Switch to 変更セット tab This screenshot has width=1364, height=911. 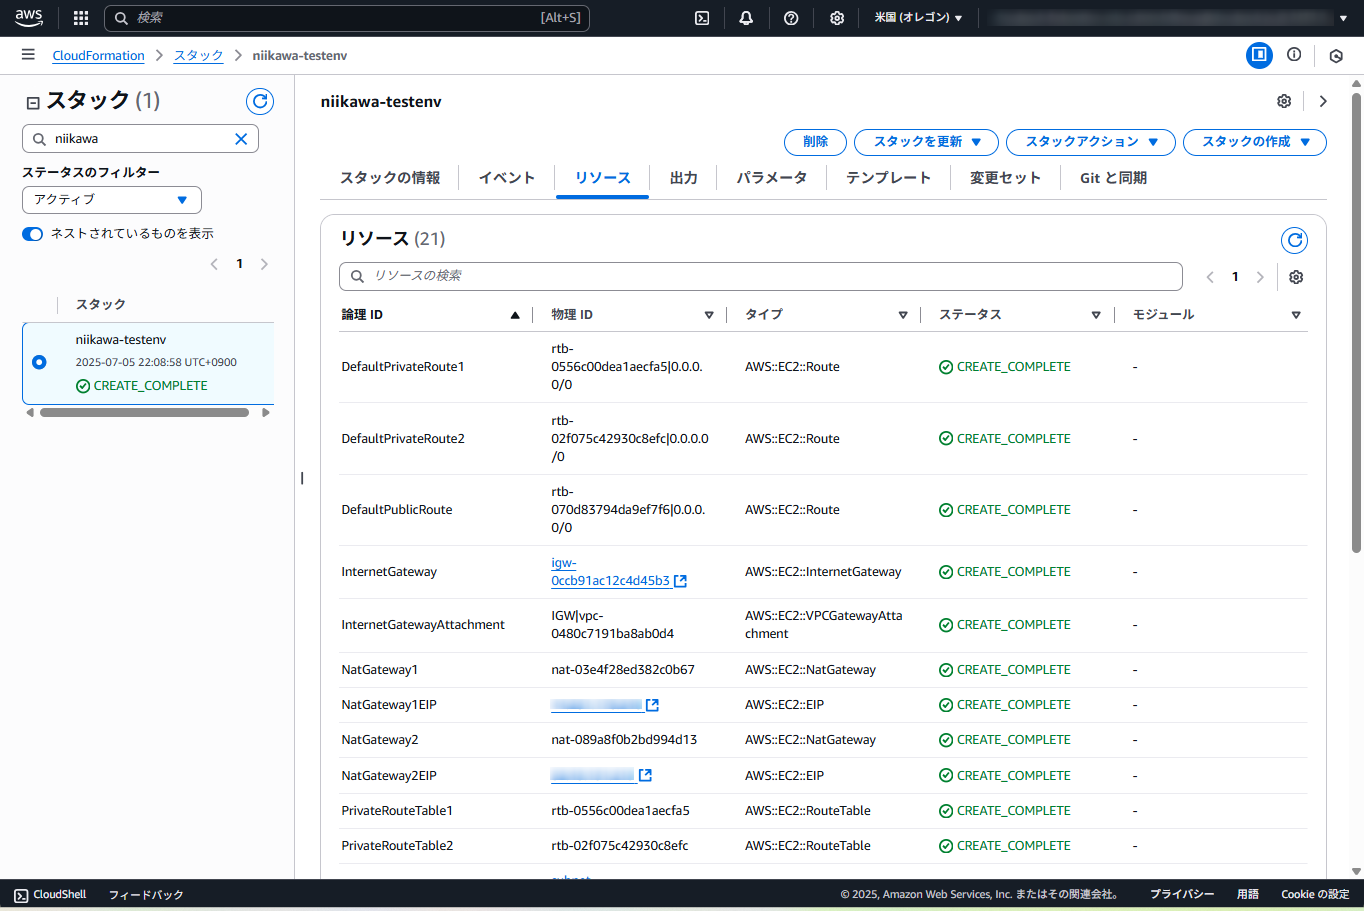click(x=1006, y=178)
